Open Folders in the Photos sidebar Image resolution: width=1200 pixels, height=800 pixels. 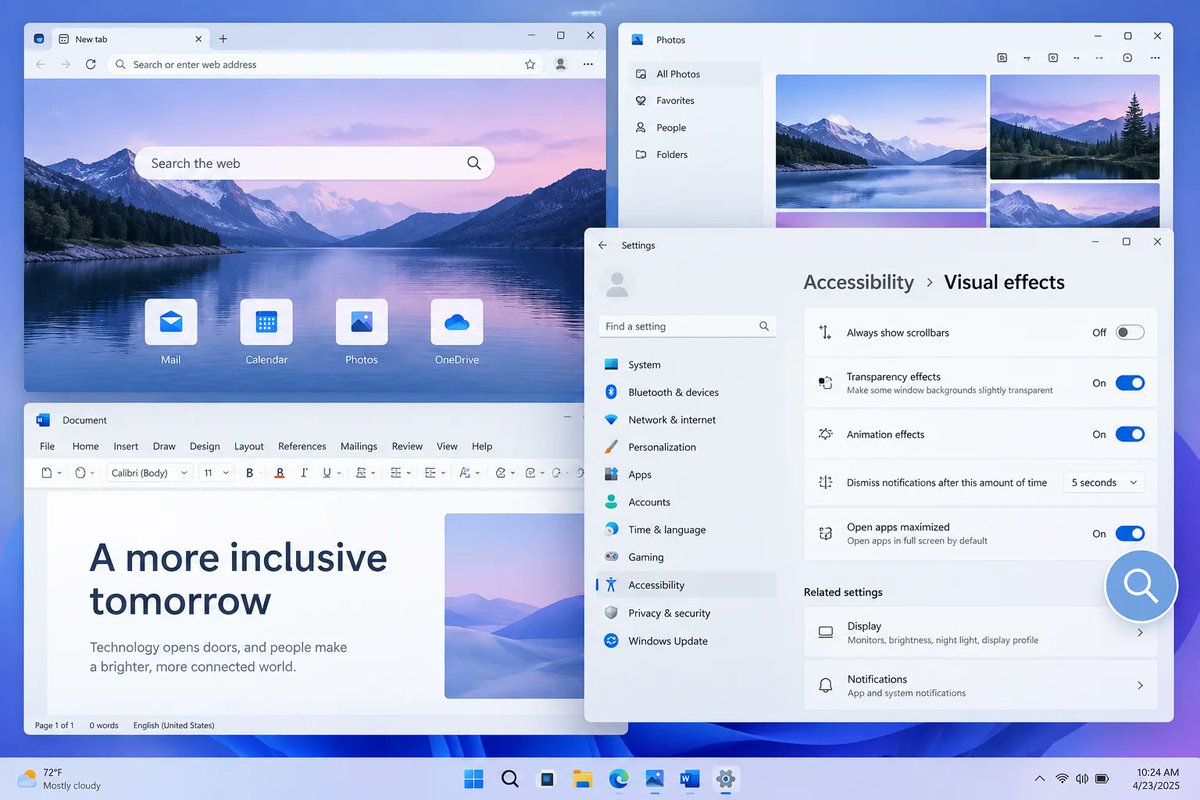(694, 155)
